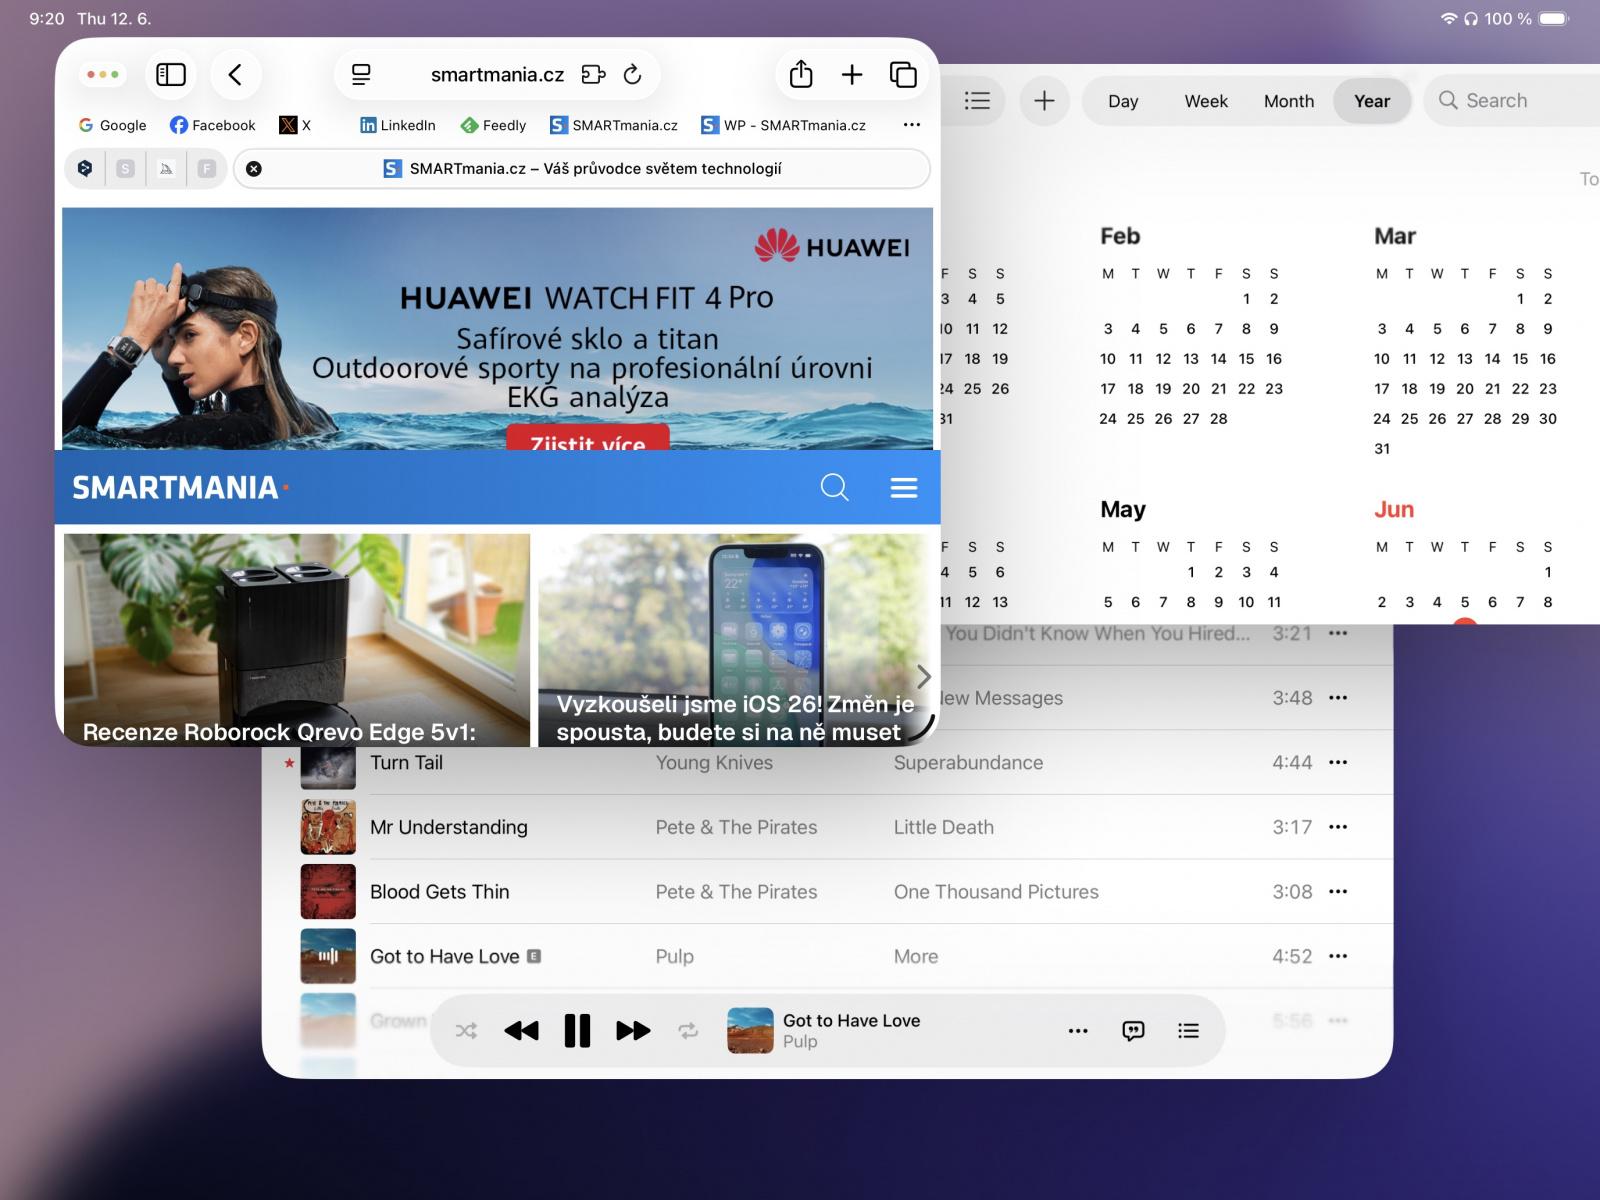Switch to the pinned tab with S icon
The image size is (1600, 1200).
click(125, 169)
